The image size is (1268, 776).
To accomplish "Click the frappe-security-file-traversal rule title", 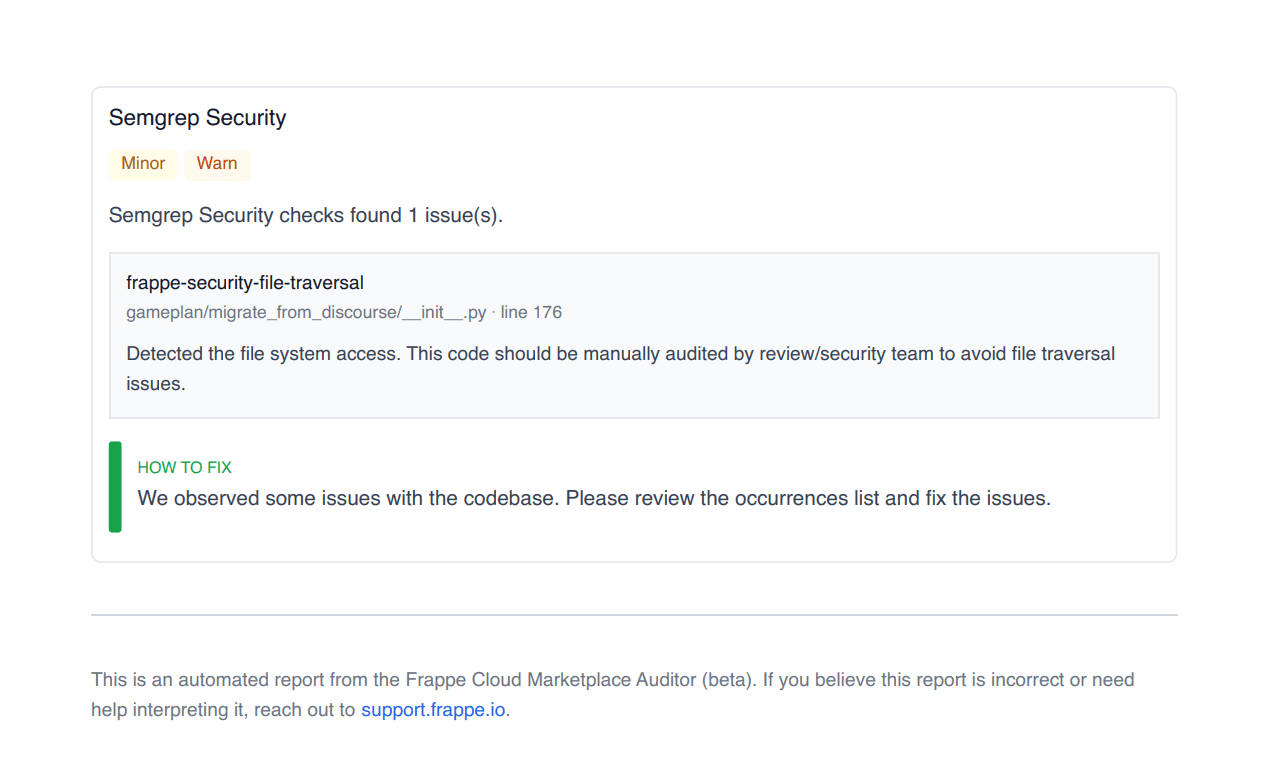I will click(x=245, y=283).
